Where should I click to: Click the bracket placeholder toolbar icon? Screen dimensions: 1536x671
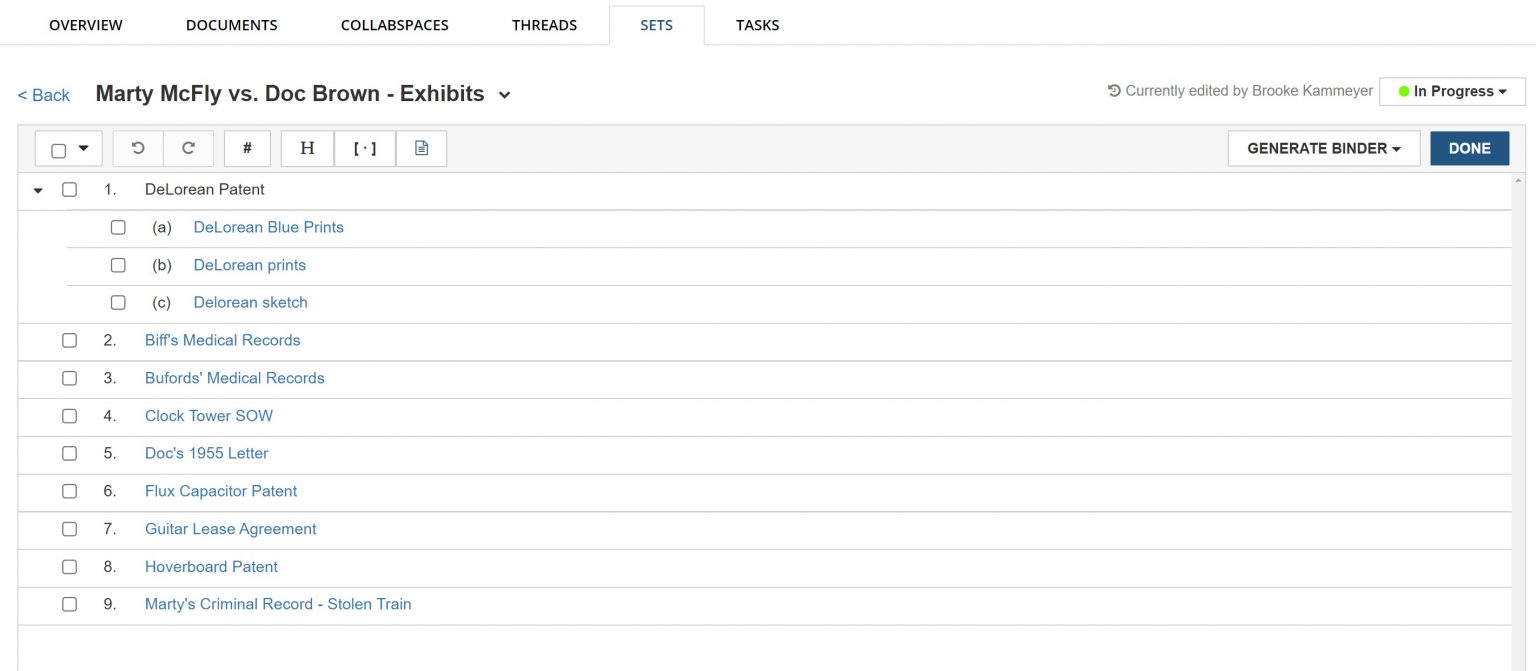pyautogui.click(x=365, y=148)
